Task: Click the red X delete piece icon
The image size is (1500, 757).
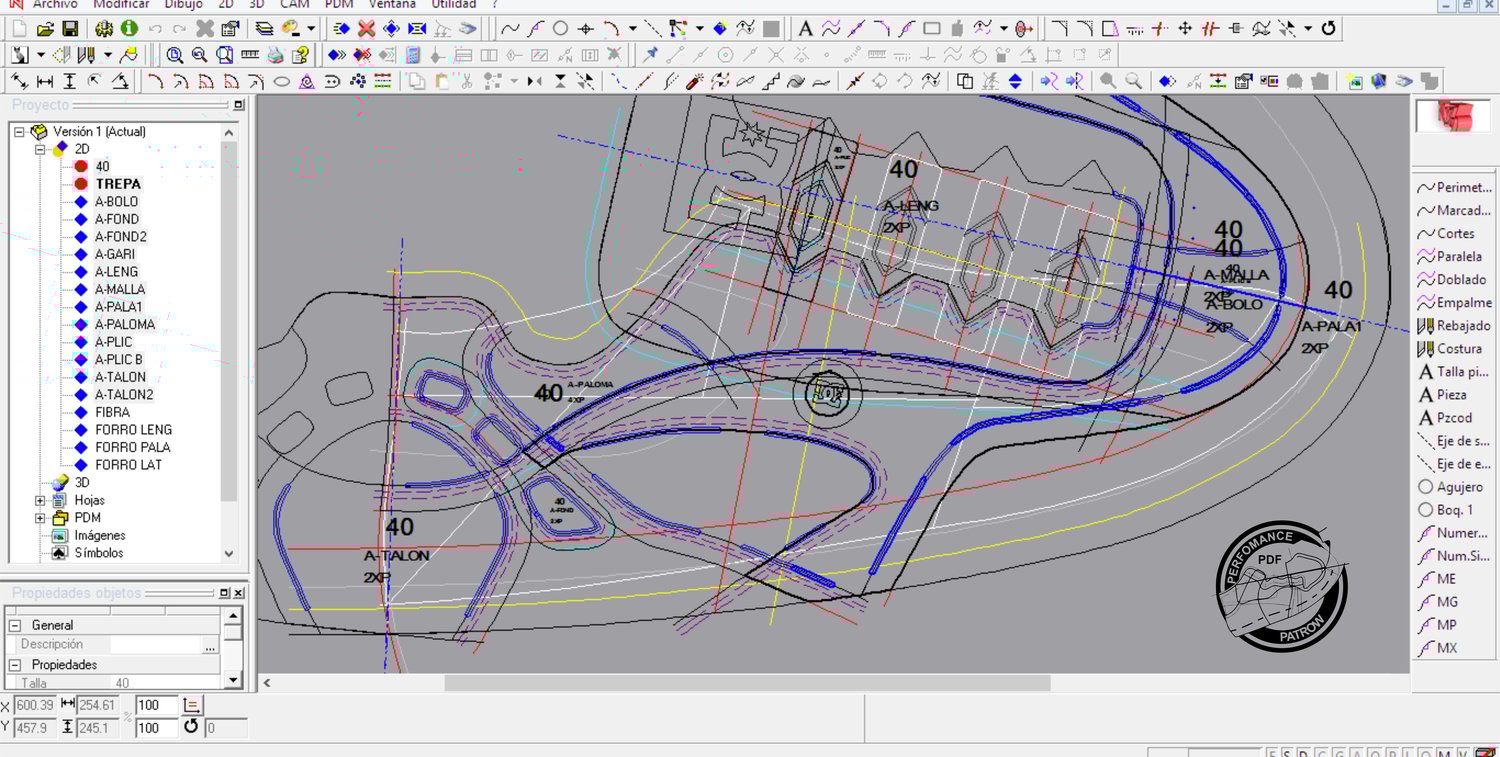Action: click(367, 29)
